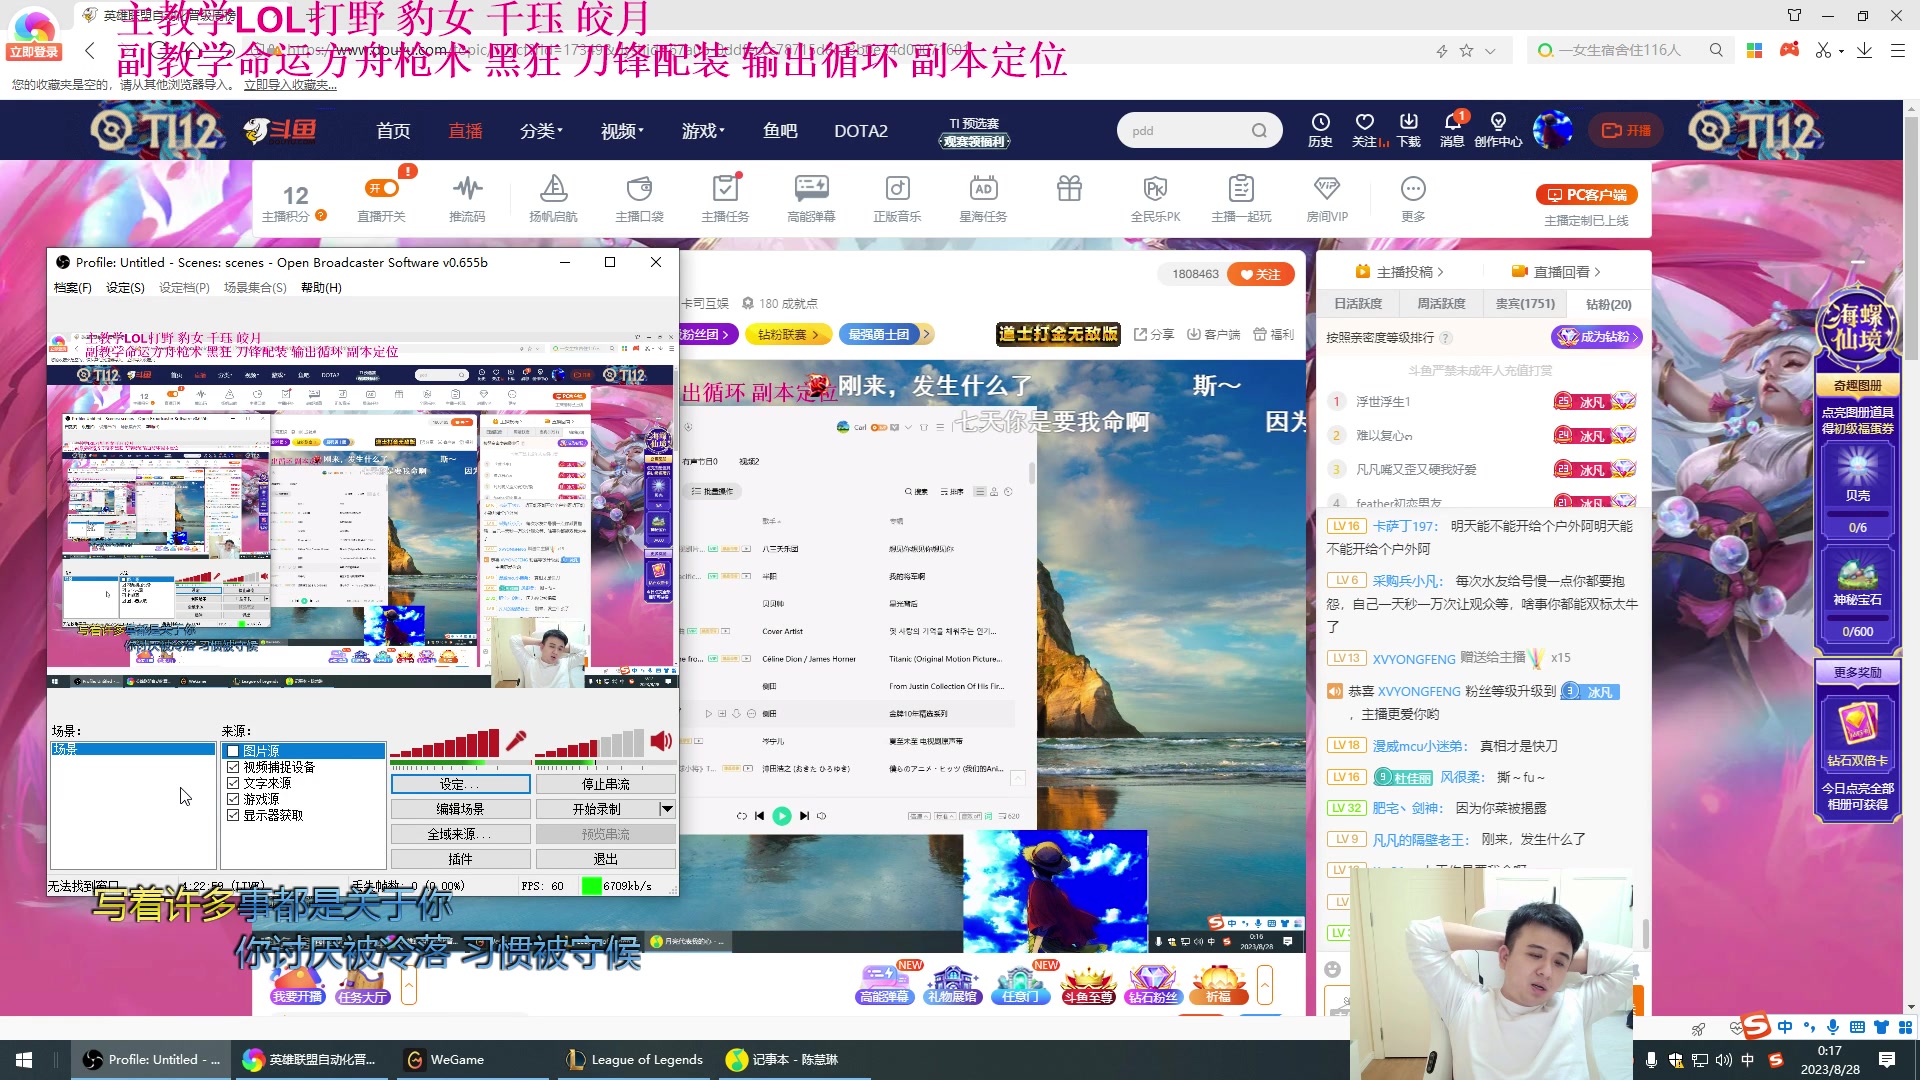Open the 主播口袋 wallet icon
1920x1080 pixels.
tap(639, 197)
